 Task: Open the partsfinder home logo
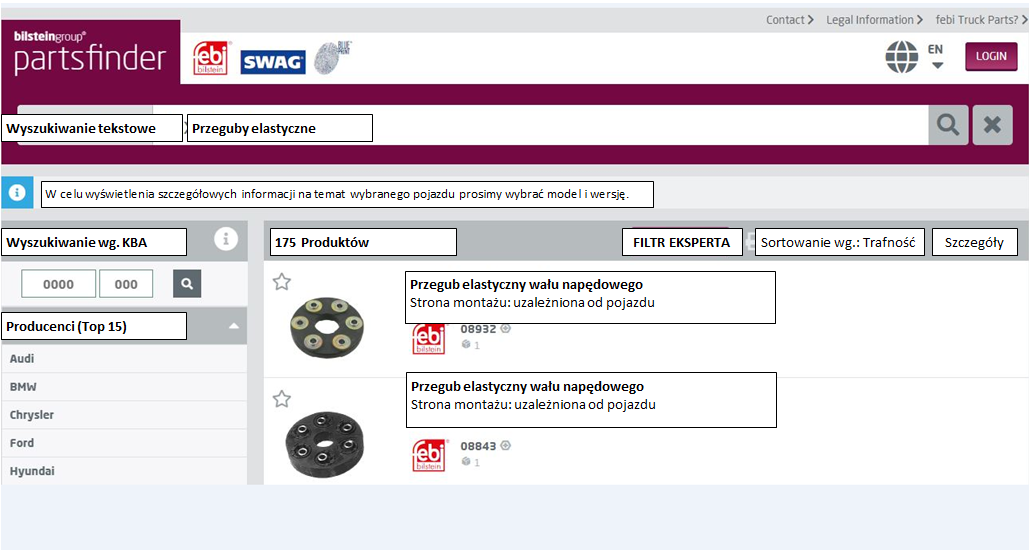click(90, 52)
